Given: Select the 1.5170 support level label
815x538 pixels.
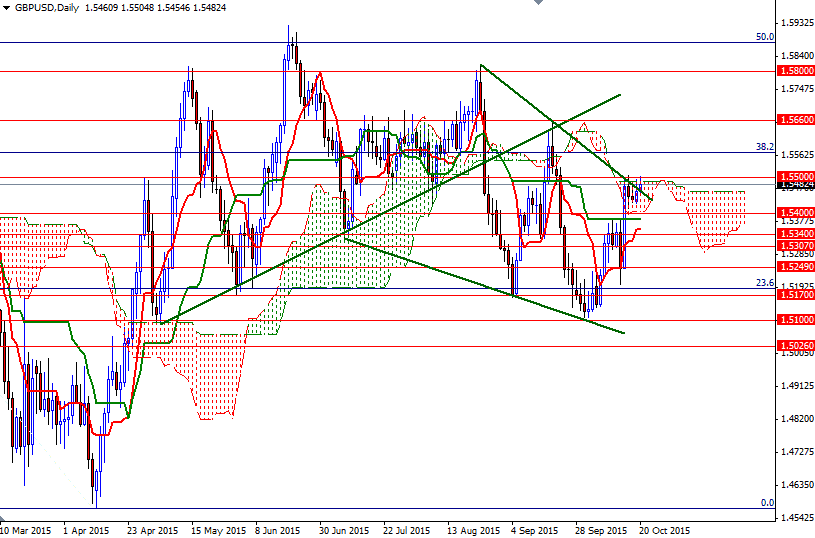Looking at the screenshot, I should point(795,296).
